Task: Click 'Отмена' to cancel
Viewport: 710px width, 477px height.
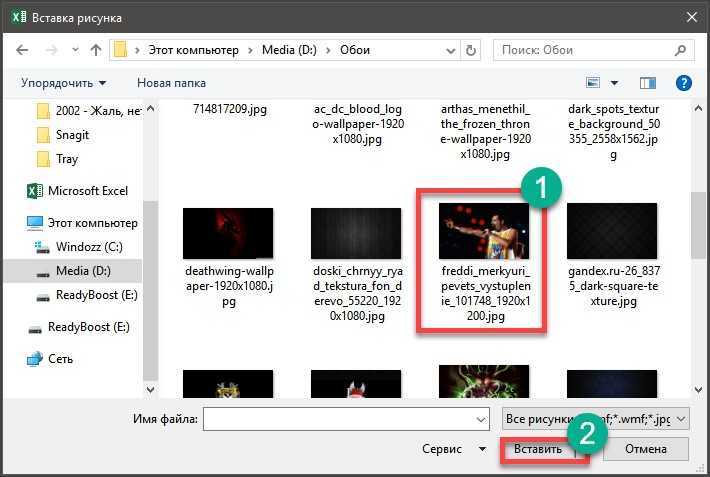Action: pyautogui.click(x=646, y=449)
